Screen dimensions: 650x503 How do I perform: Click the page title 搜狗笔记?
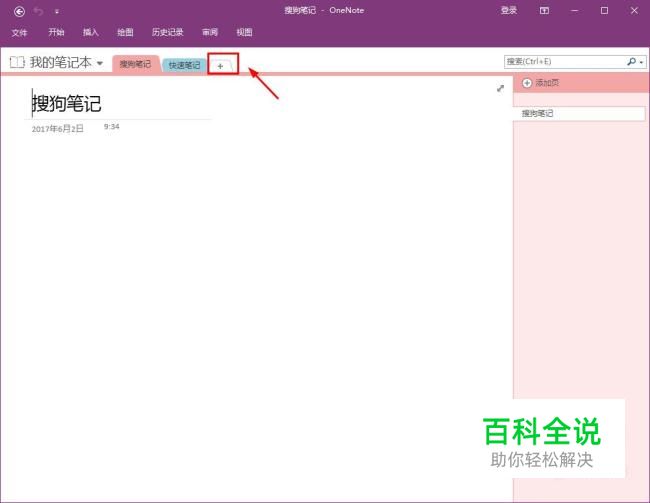click(67, 103)
